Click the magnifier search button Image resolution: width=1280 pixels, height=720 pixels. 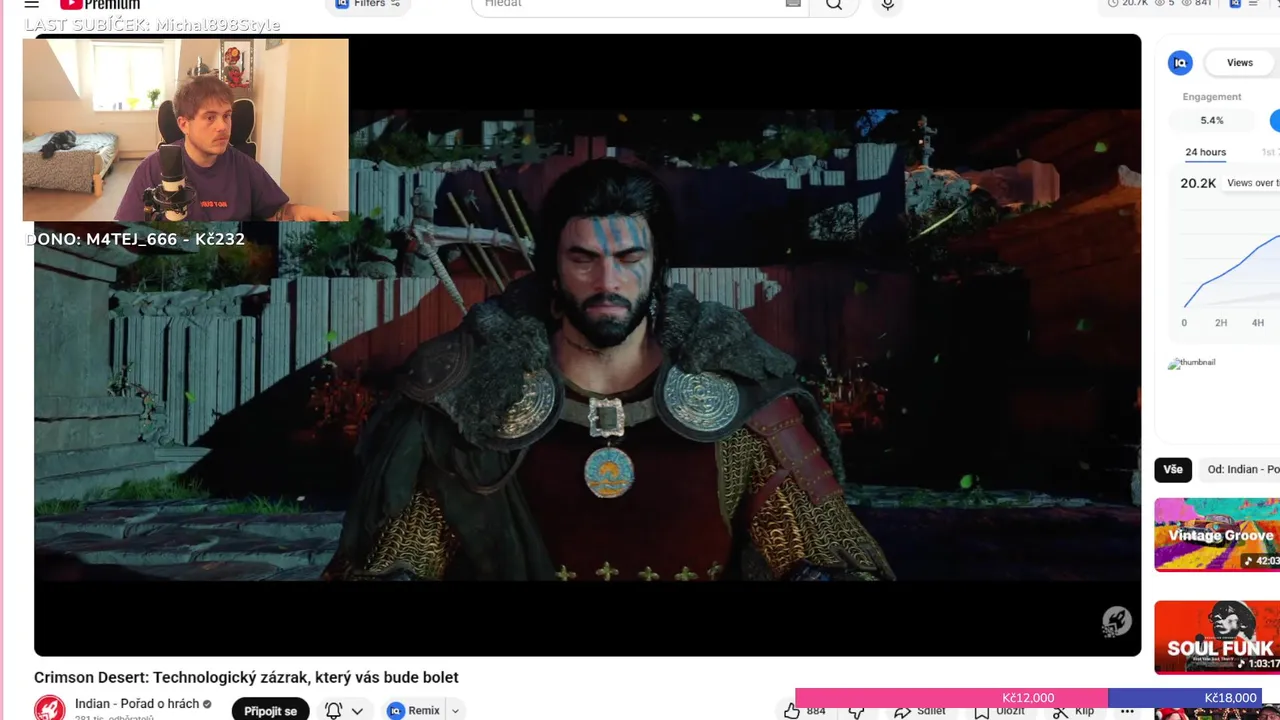tap(833, 5)
